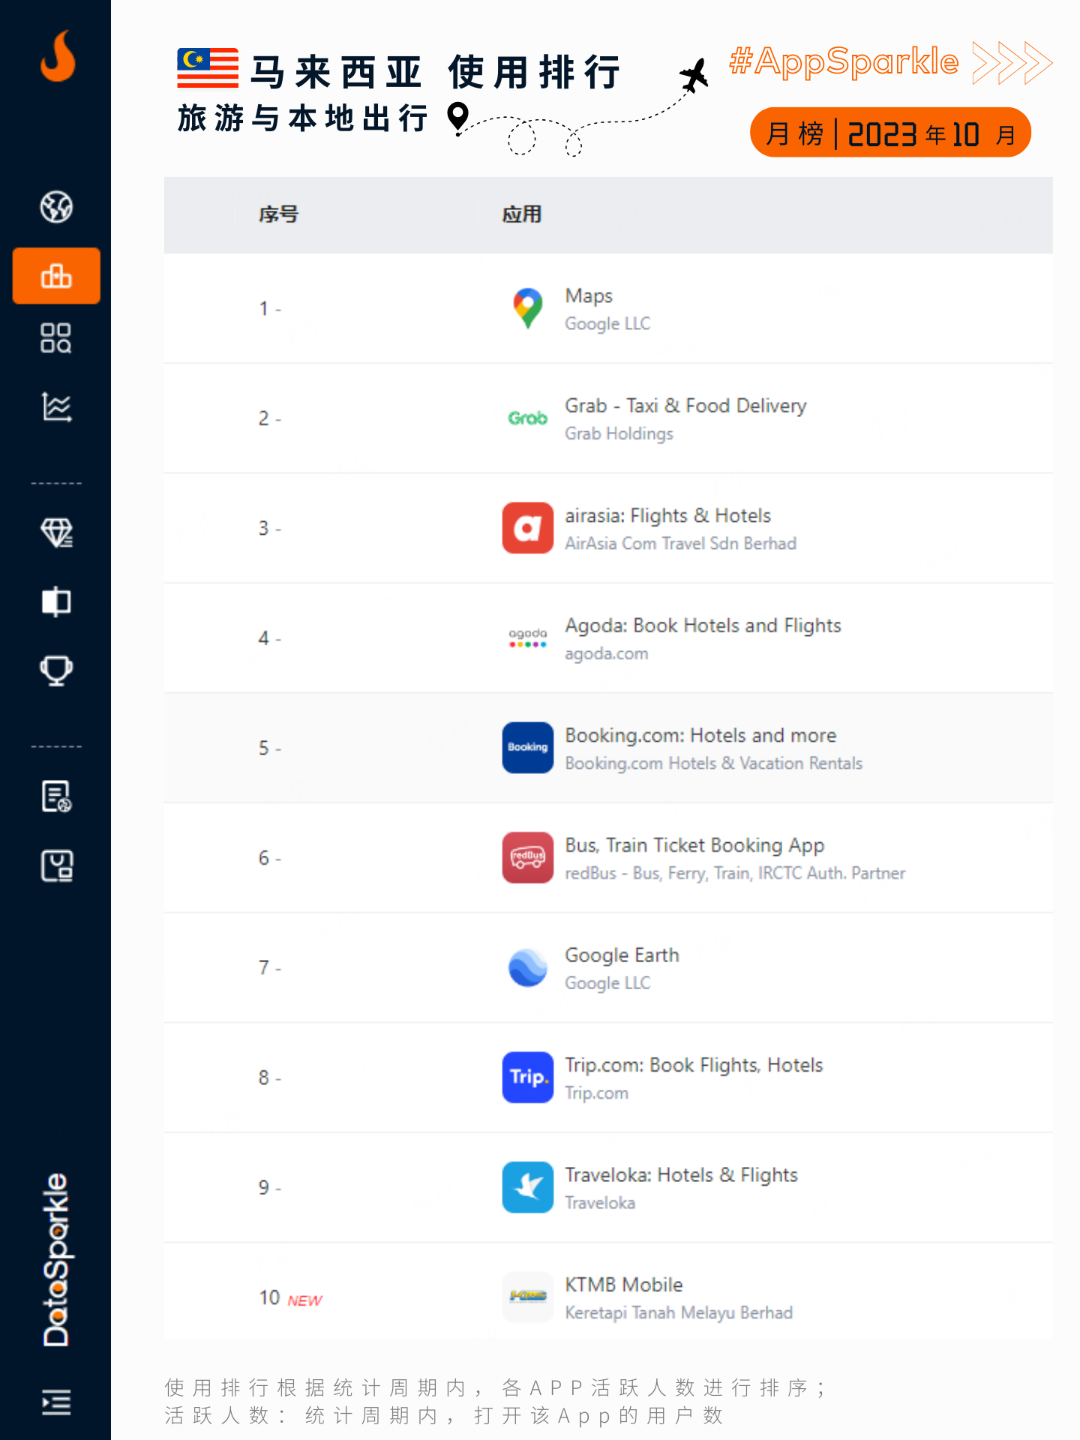Viewport: 1080px width, 1440px height.
Task: Click the flame logo in the sidebar
Action: [x=57, y=56]
